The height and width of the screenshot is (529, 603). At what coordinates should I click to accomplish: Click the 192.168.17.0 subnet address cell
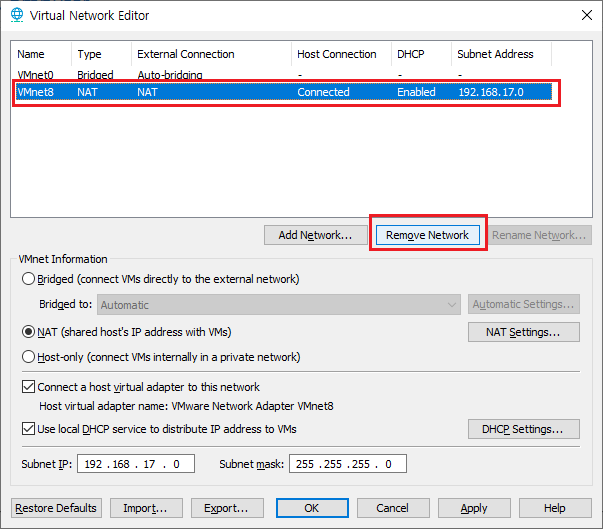coord(491,92)
